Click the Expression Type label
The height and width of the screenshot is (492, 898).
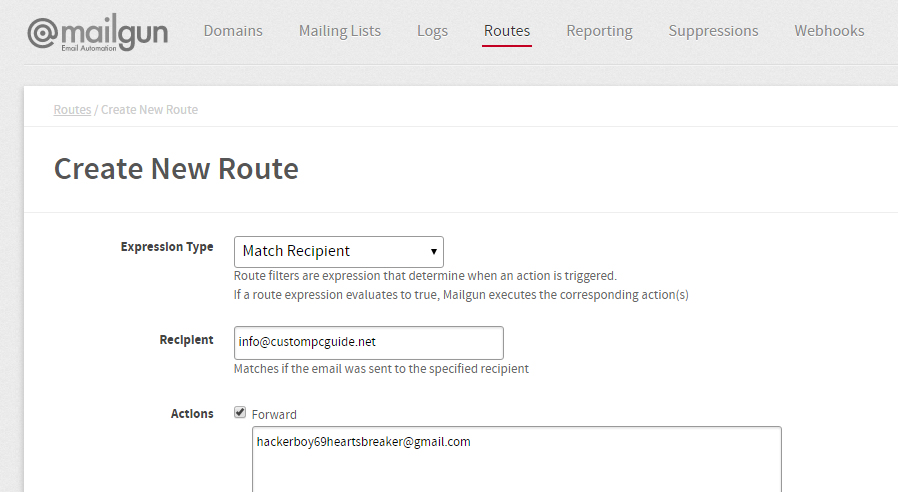pos(167,247)
